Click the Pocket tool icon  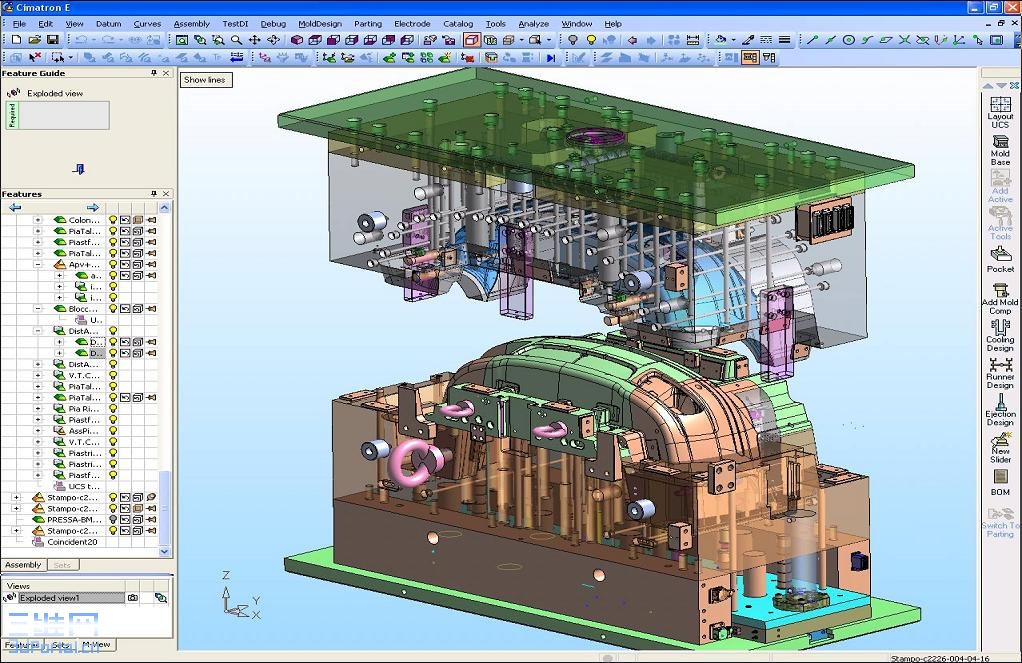coord(1000,259)
